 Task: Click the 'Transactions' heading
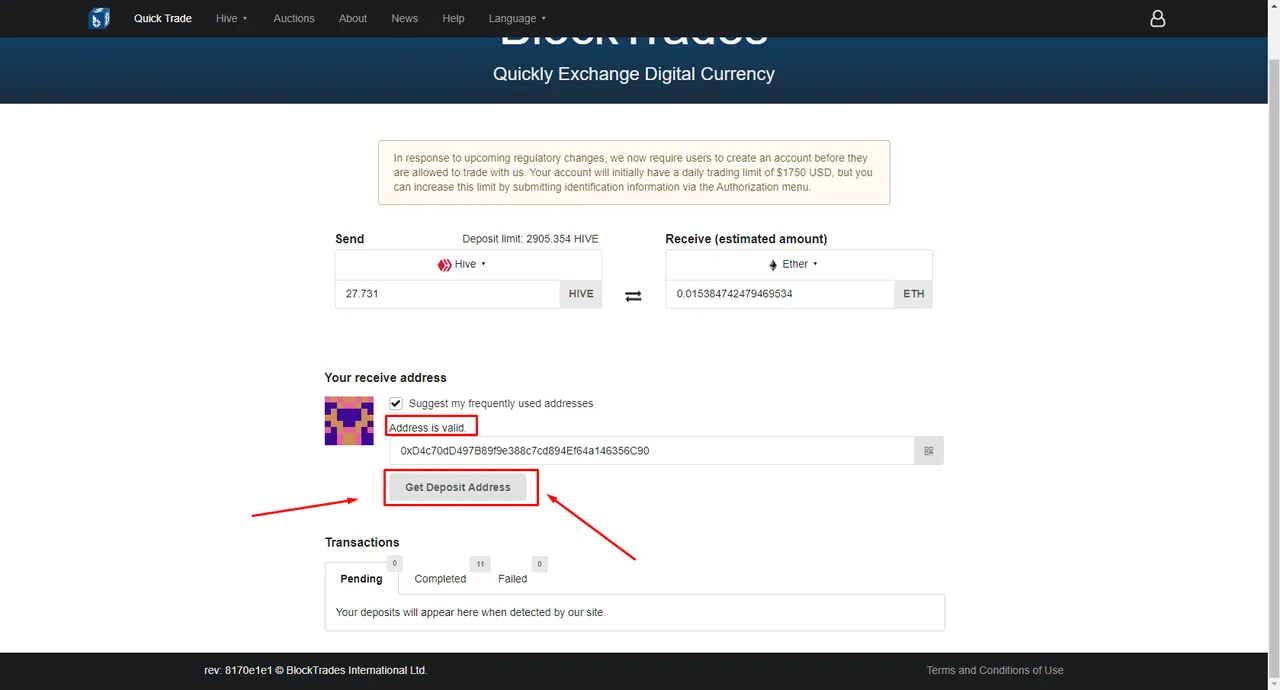(362, 542)
